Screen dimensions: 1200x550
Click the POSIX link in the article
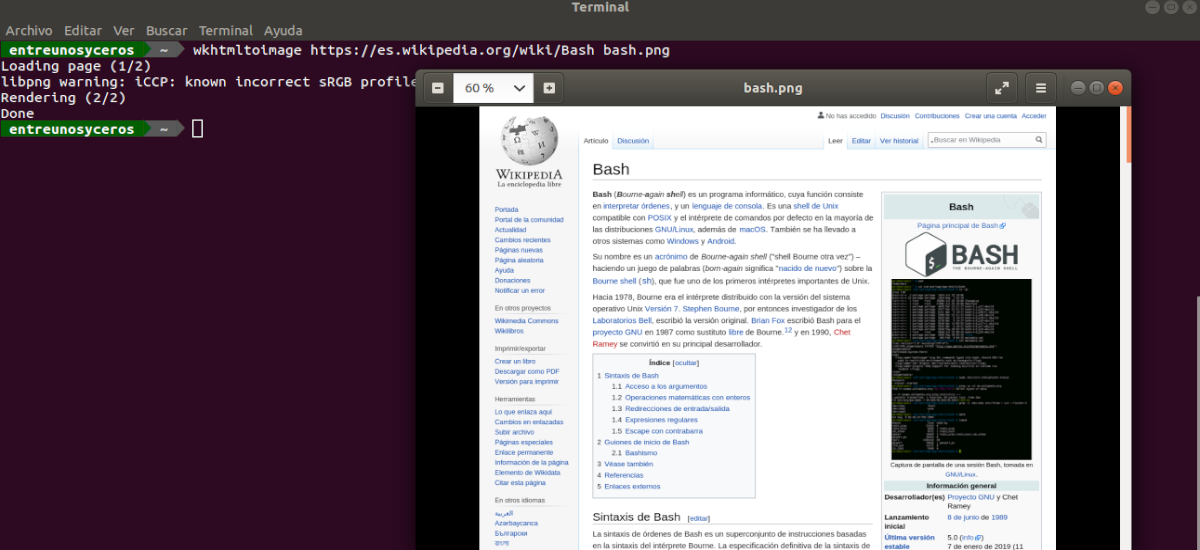point(659,217)
